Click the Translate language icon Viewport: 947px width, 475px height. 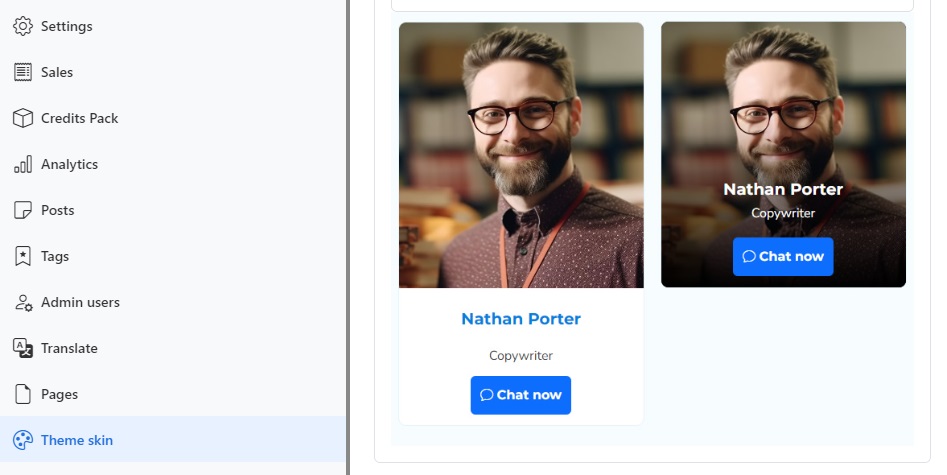click(23, 348)
